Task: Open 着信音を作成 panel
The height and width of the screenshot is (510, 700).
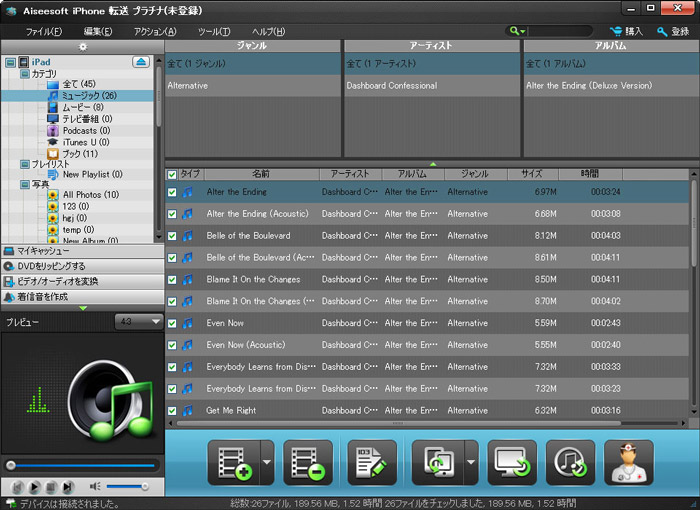Action: click(x=83, y=297)
